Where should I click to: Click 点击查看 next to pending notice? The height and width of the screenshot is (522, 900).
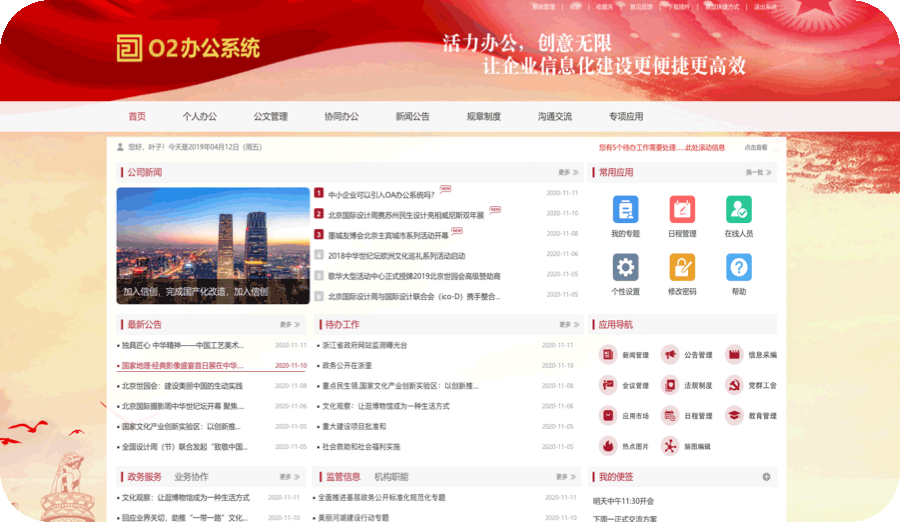pos(756,148)
